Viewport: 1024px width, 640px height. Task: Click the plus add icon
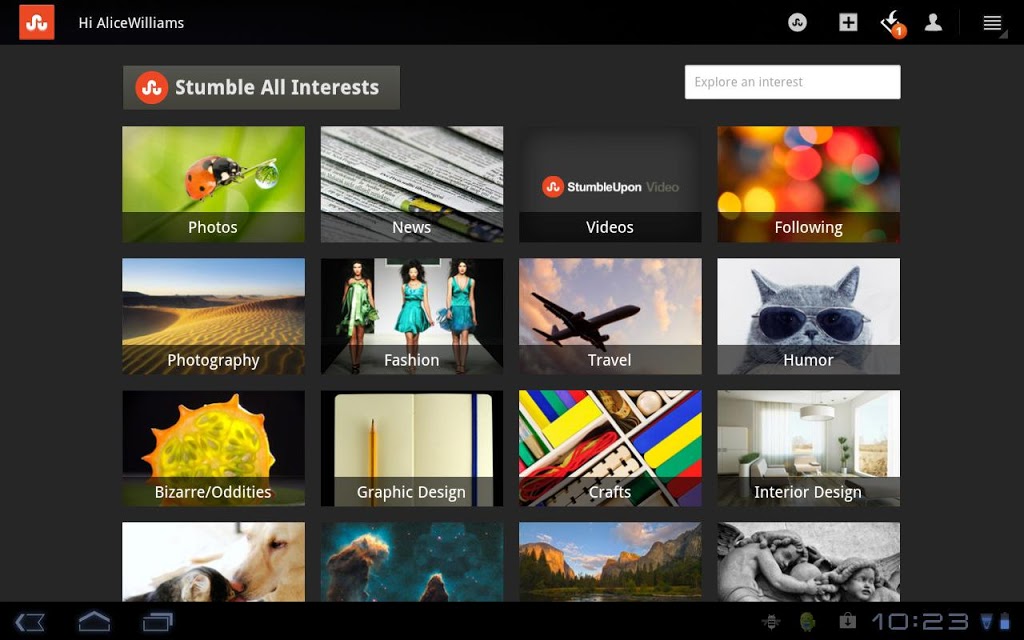point(848,23)
